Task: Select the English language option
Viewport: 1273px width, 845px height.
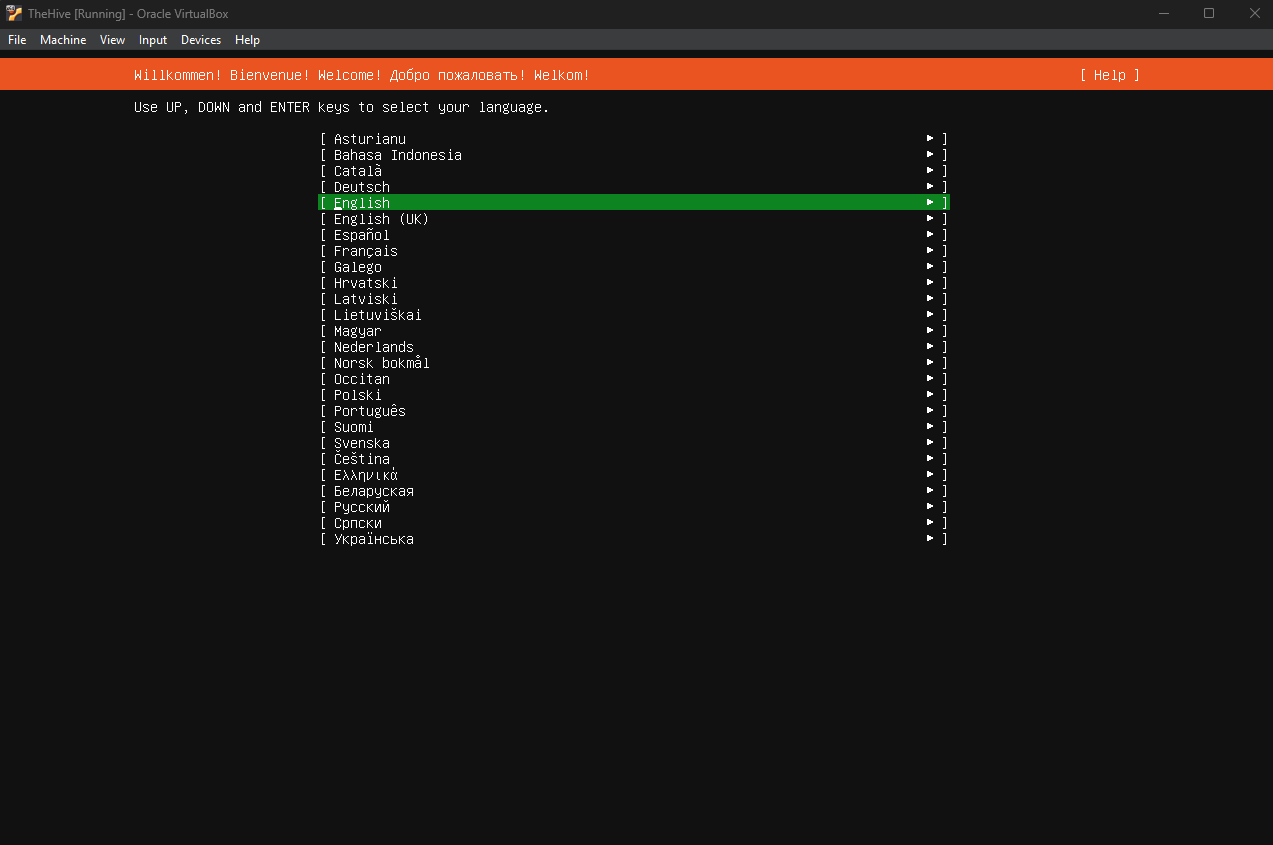Action: (362, 203)
